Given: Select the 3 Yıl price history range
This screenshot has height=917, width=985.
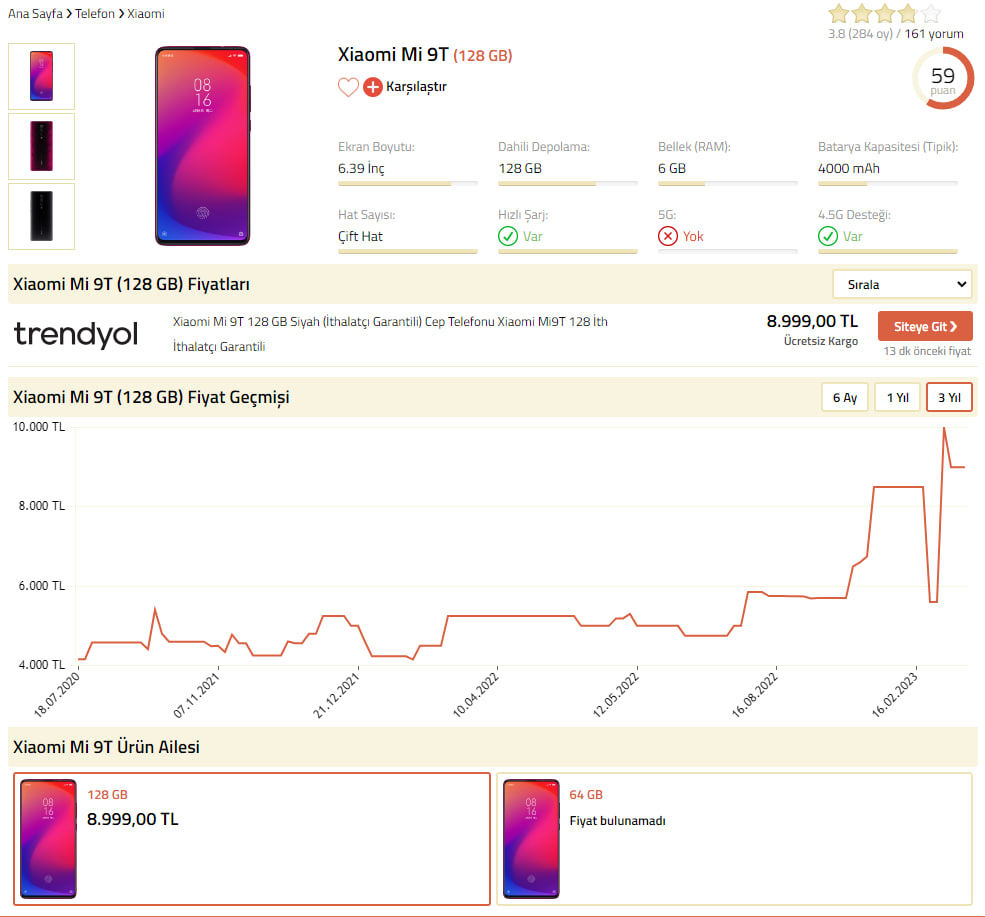Looking at the screenshot, I should [949, 398].
